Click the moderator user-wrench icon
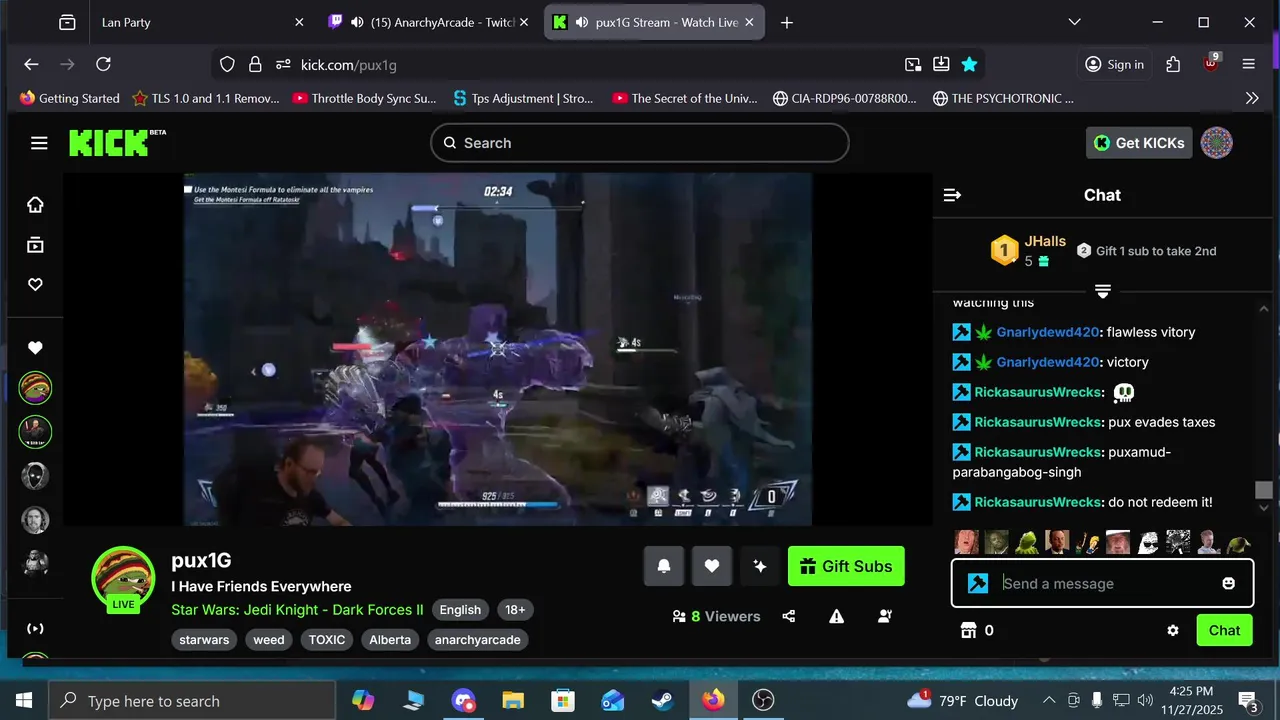Screen dimensions: 1280x720 coord(885,616)
